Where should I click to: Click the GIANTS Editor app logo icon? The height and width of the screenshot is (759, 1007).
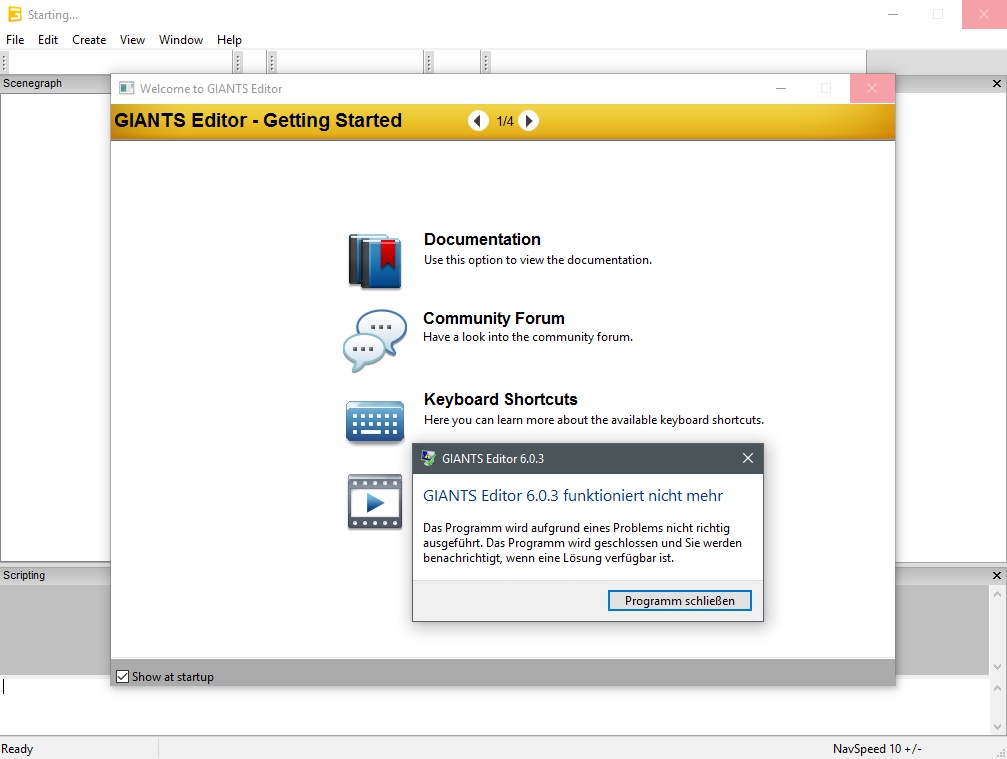click(14, 14)
